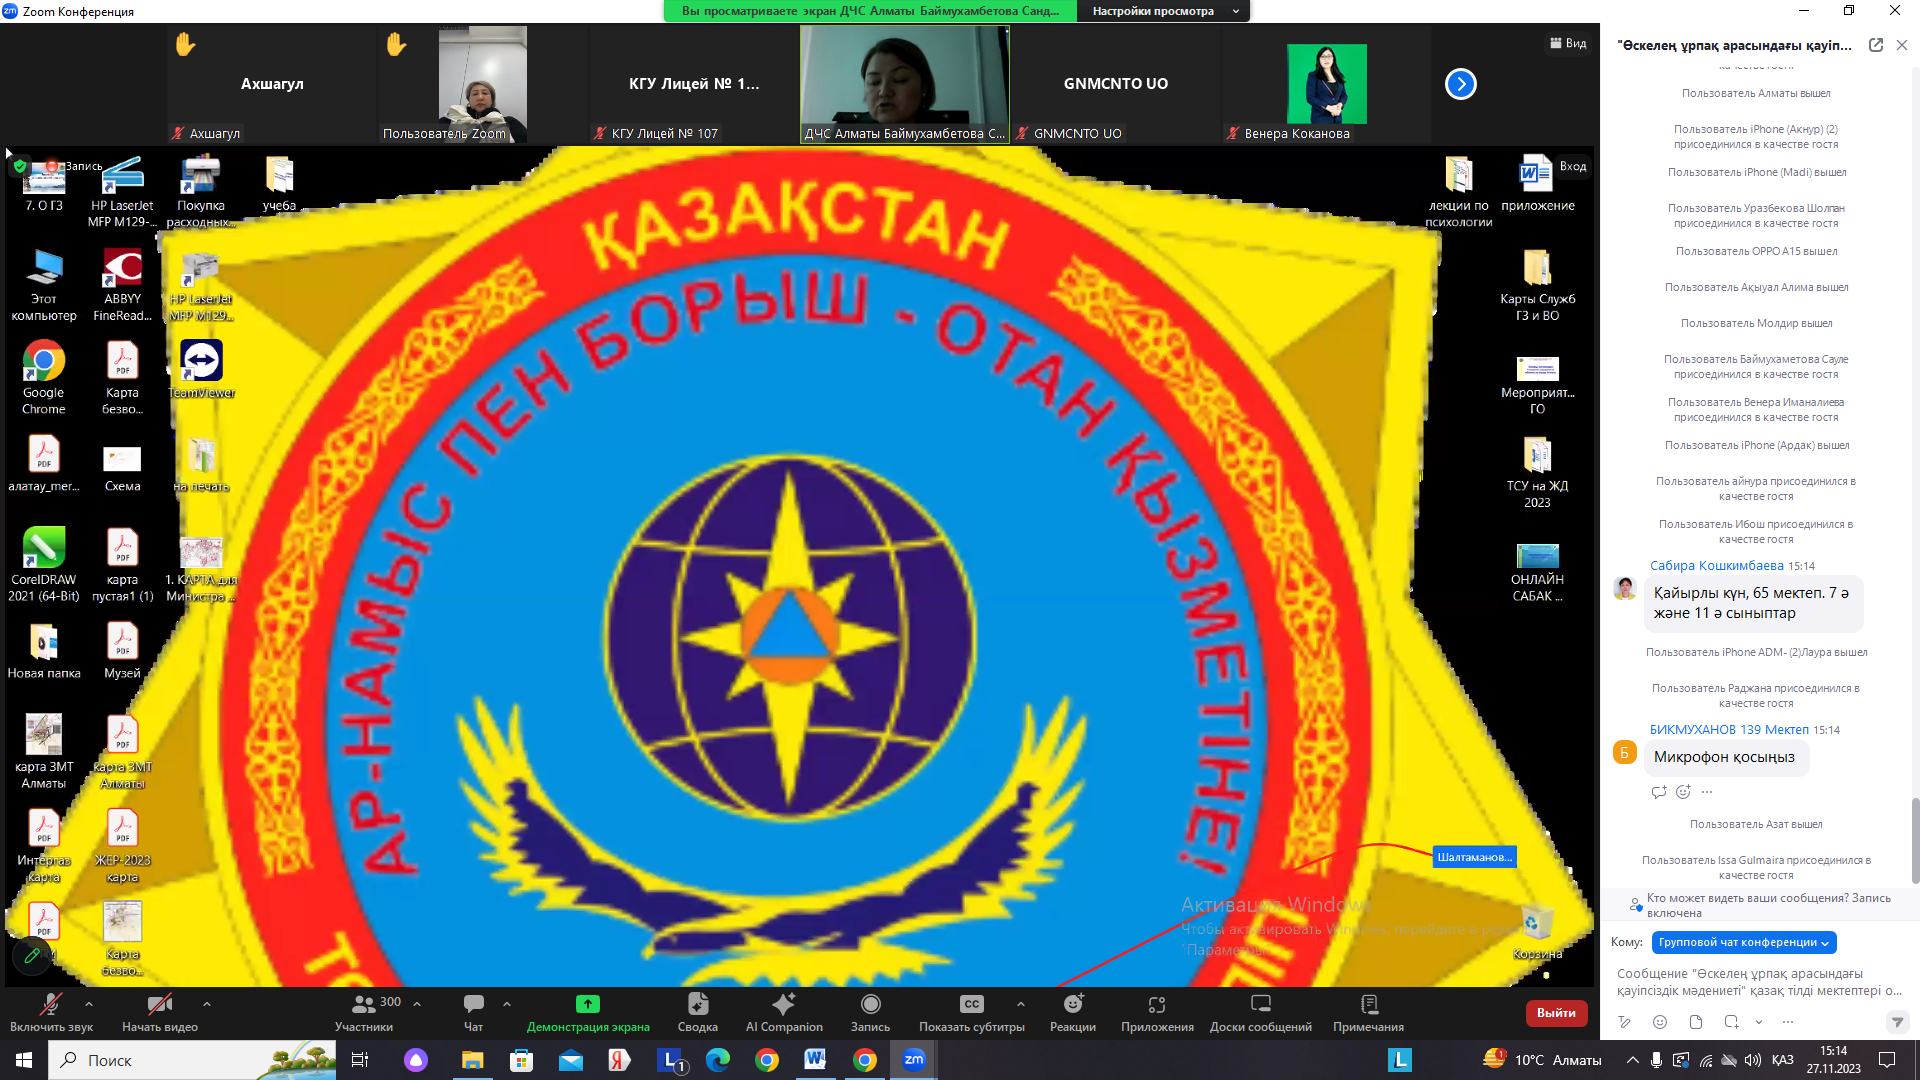The image size is (1920, 1080).
Task: Click the Запись record button
Action: pyautogui.click(x=870, y=1012)
